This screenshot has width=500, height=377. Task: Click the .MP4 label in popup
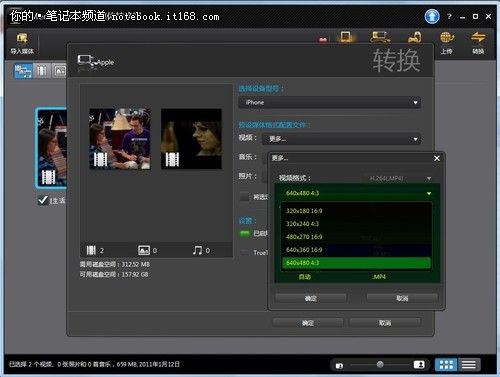[379, 277]
